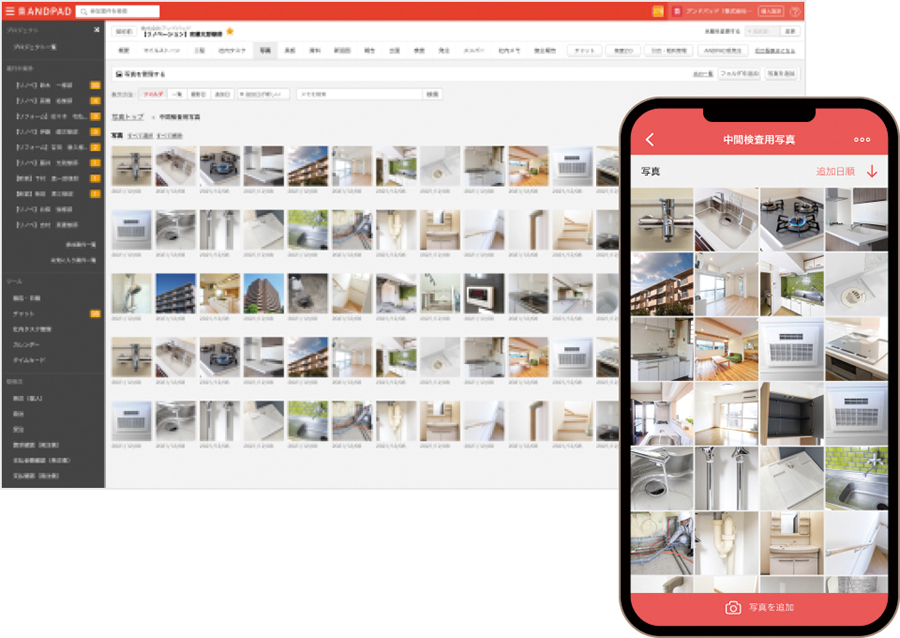Select the フォルダ display mode toggle

(x=153, y=94)
